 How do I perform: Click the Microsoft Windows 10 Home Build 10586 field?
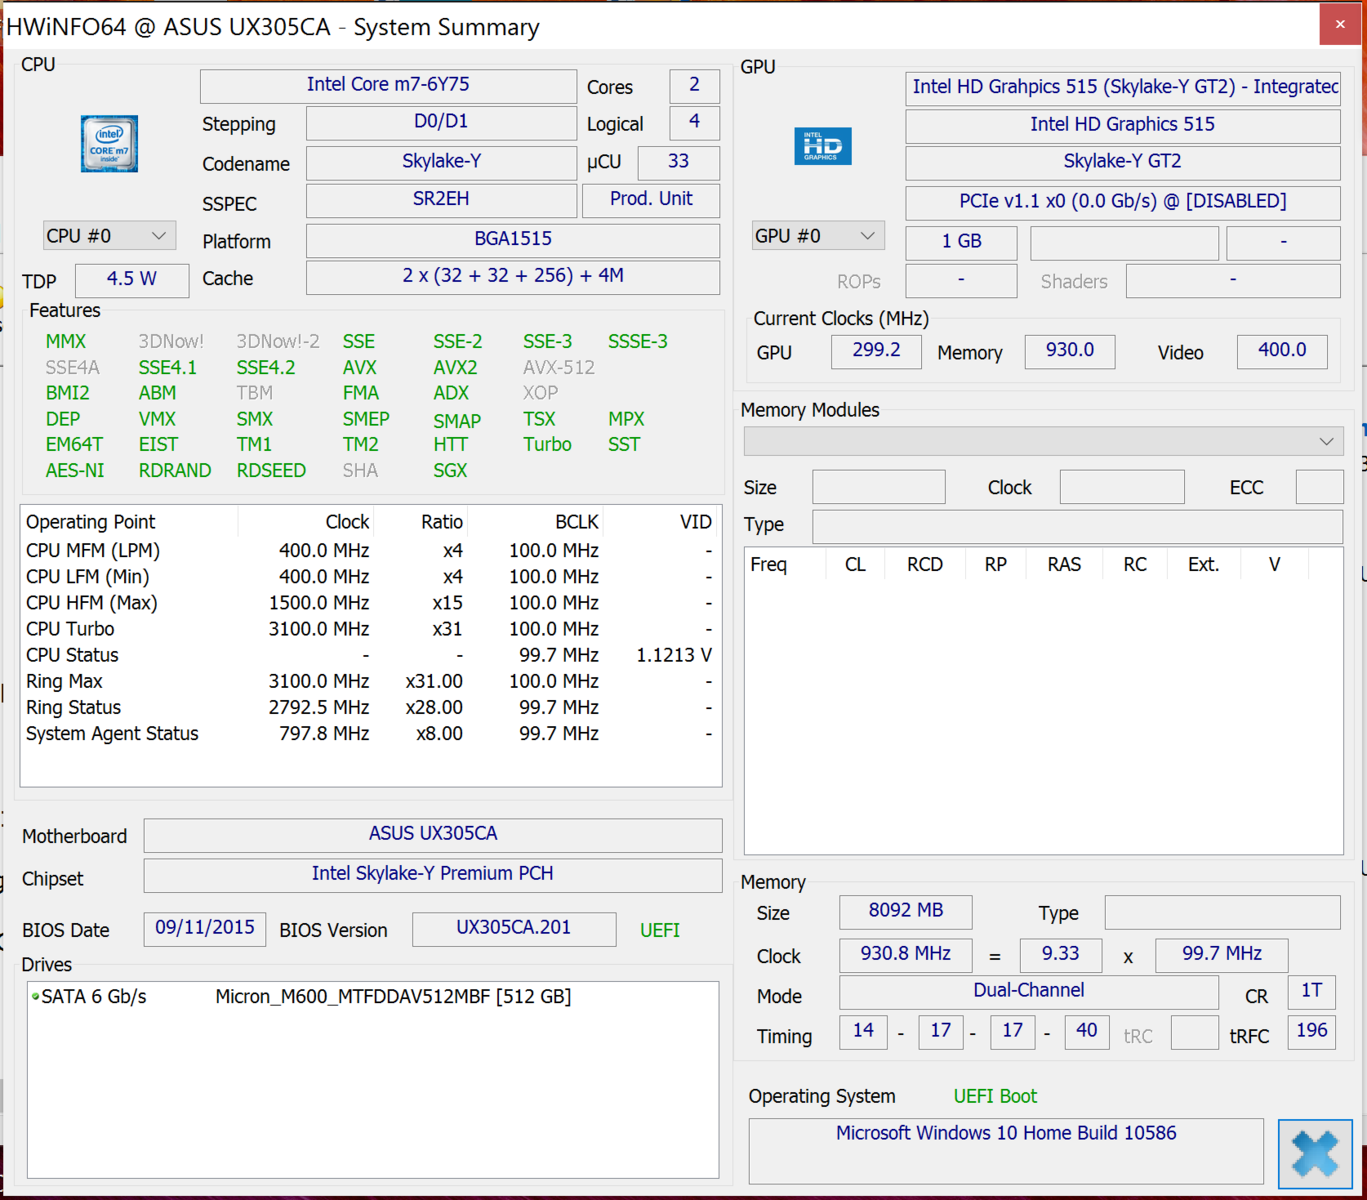(1006, 1150)
